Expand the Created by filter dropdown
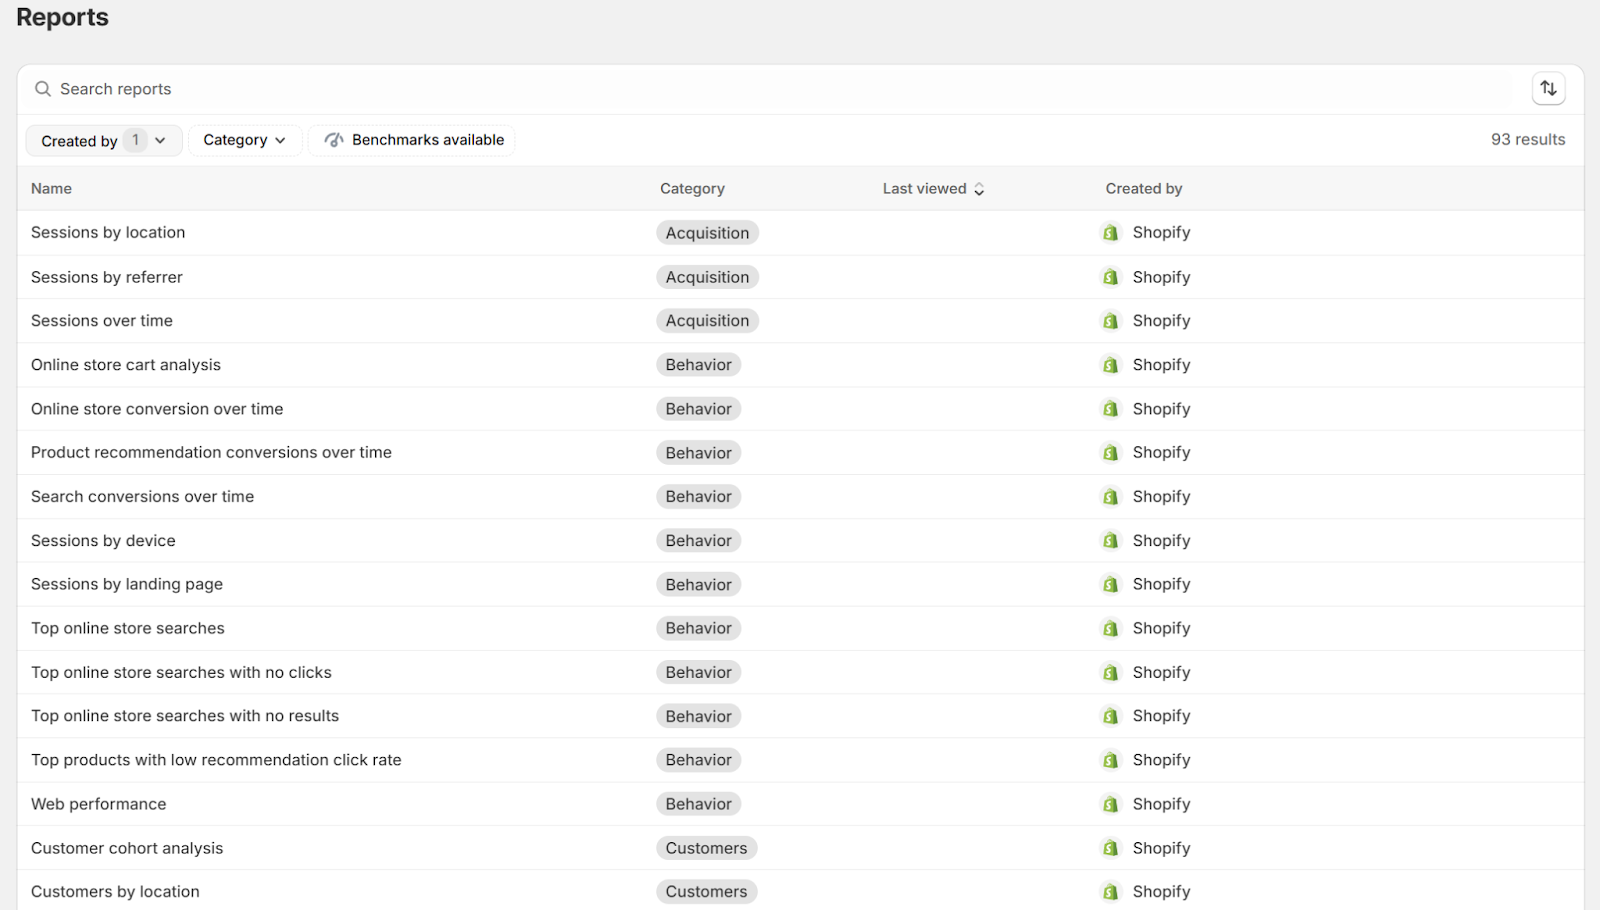The width and height of the screenshot is (1600, 910). pos(103,140)
